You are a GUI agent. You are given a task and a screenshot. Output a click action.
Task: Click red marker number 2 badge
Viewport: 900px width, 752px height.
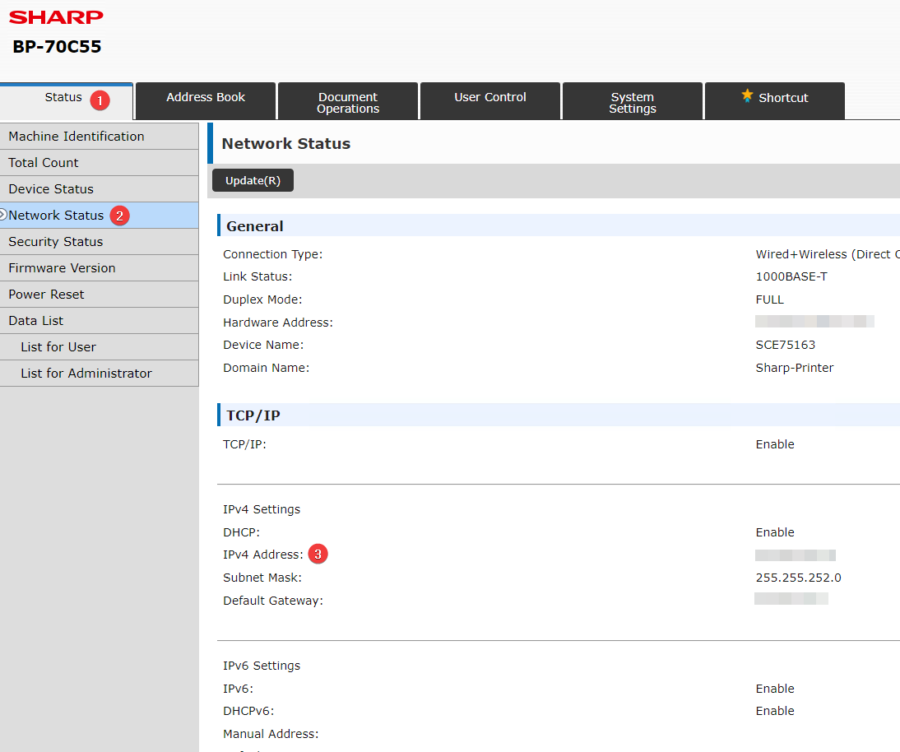(x=120, y=215)
